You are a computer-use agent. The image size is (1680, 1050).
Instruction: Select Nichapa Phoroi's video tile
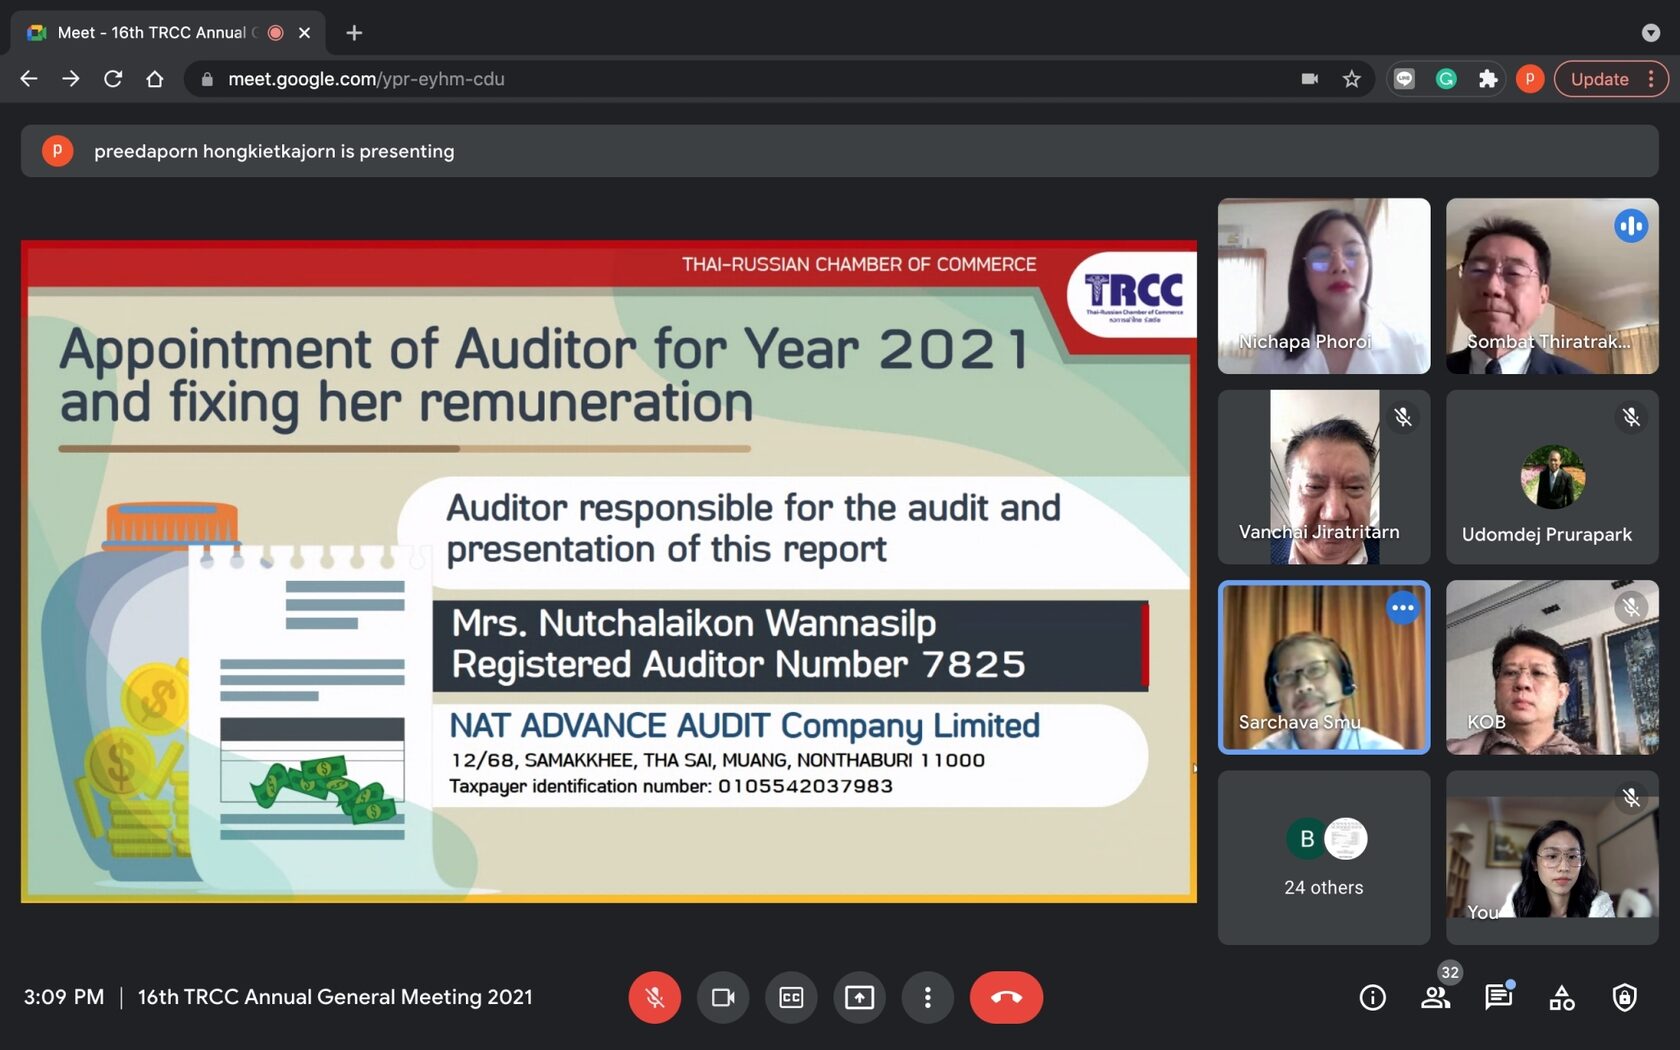pos(1324,286)
